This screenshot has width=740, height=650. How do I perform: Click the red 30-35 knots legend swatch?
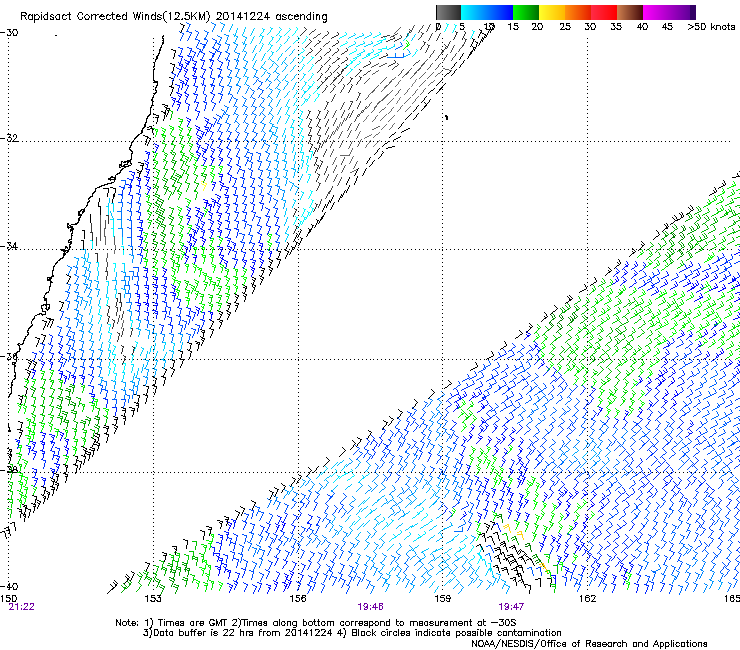click(x=604, y=12)
